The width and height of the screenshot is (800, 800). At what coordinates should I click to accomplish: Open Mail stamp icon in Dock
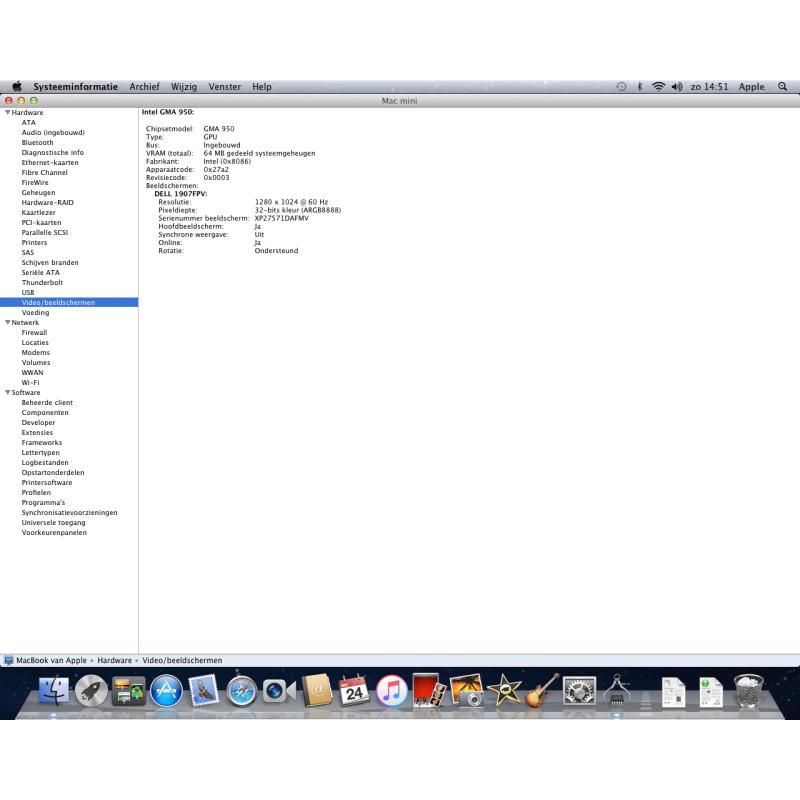204,691
